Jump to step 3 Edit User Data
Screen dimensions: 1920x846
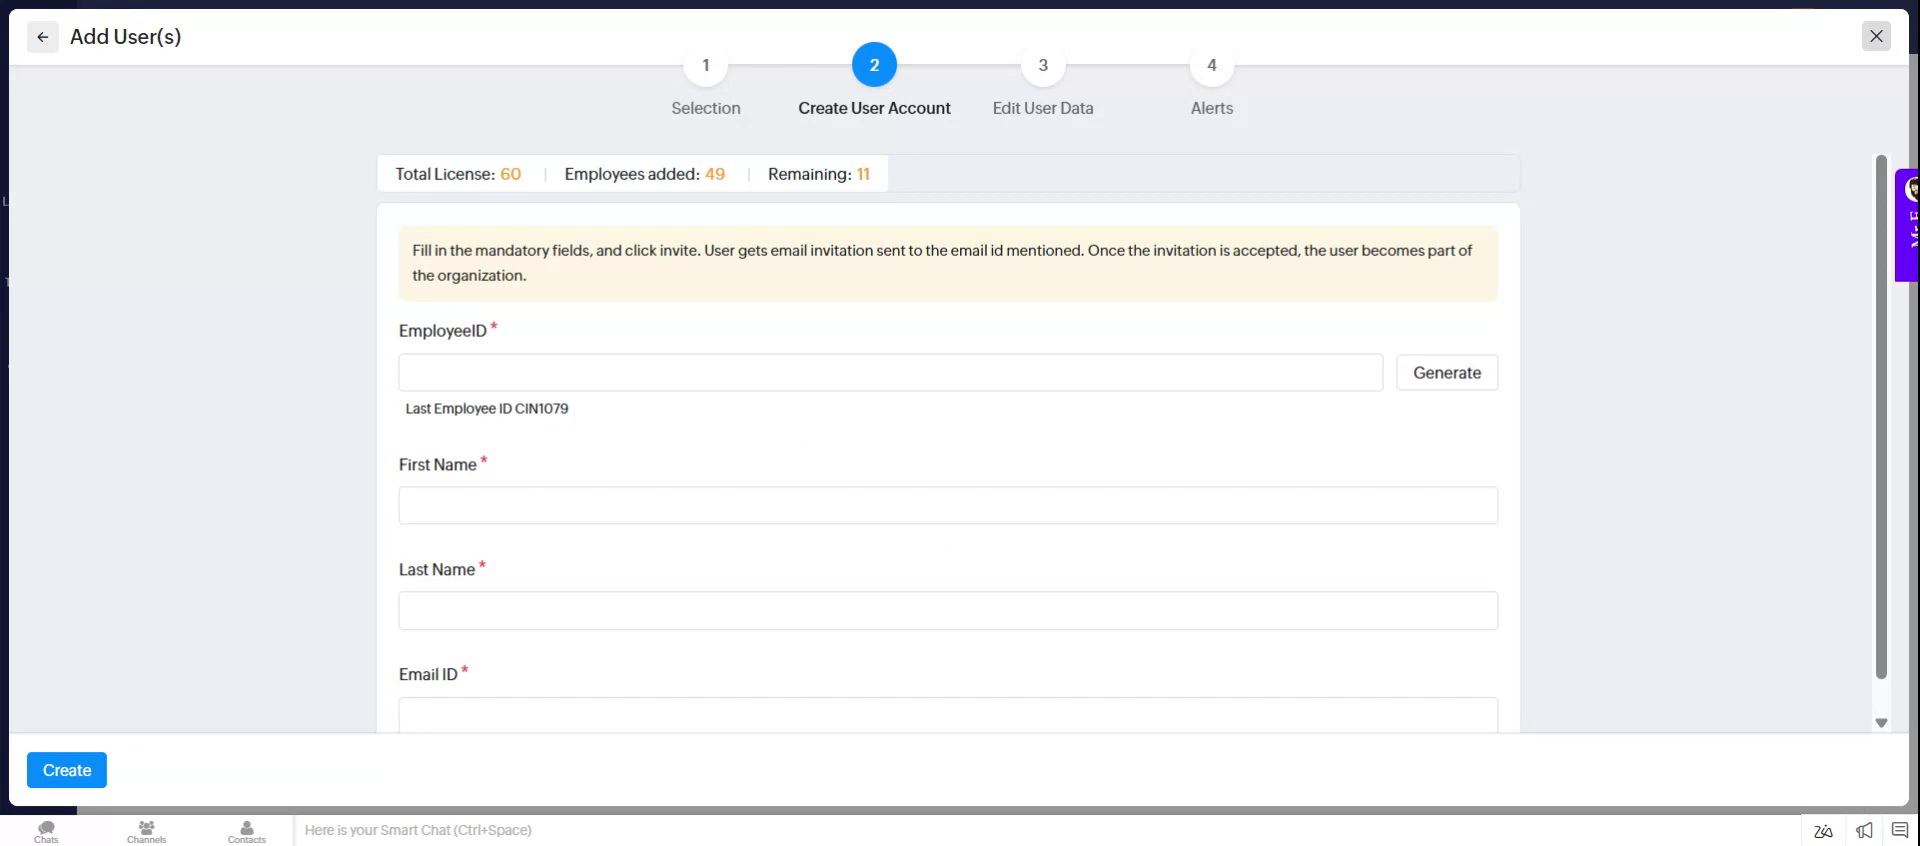tap(1043, 65)
